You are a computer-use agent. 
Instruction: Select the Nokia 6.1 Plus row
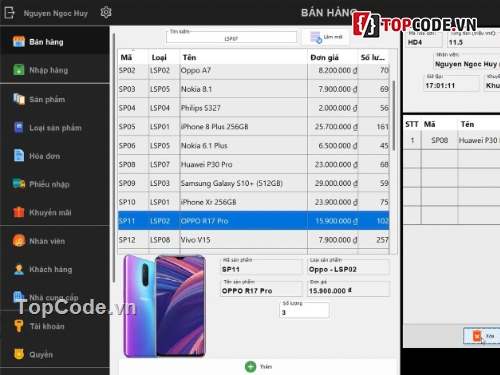click(x=254, y=146)
